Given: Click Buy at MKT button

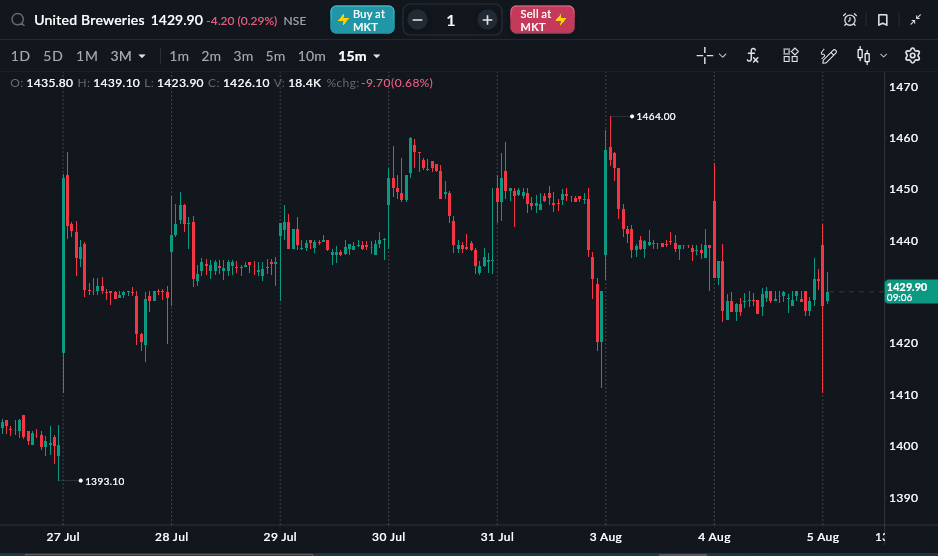Looking at the screenshot, I should point(363,20).
